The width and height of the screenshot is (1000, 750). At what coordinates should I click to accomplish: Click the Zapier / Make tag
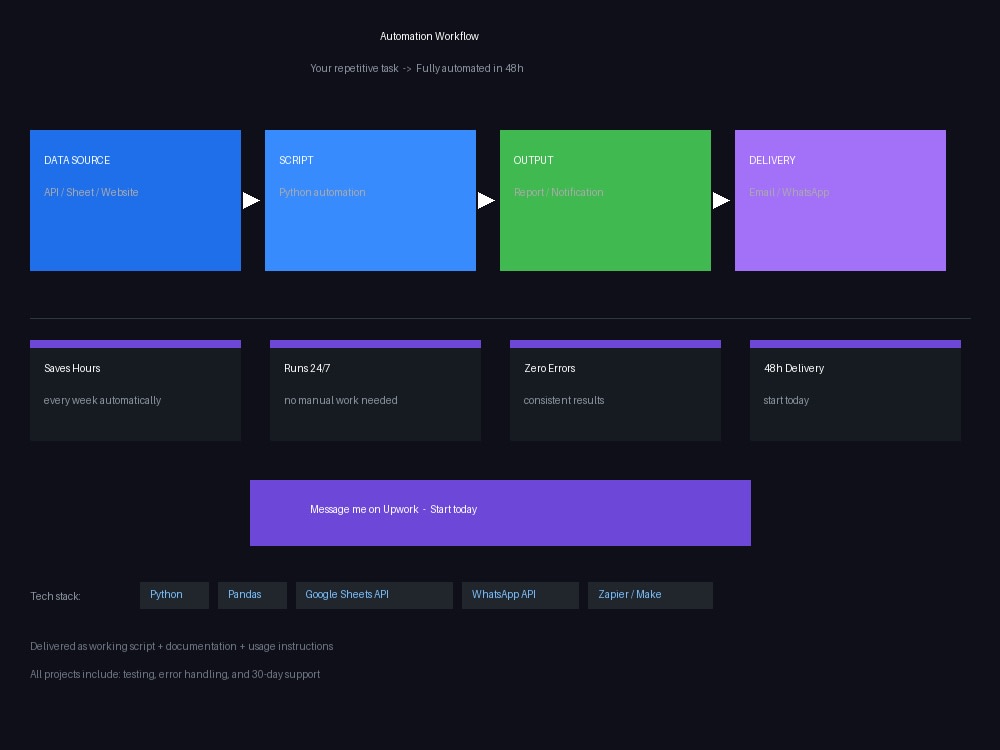(x=651, y=595)
